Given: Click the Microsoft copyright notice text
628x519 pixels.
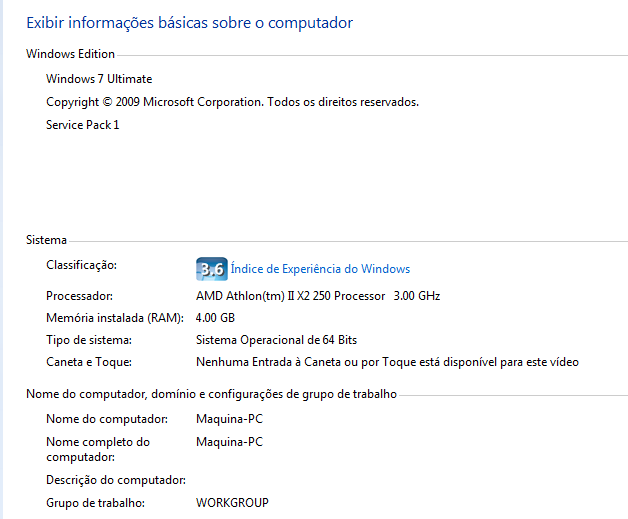Looking at the screenshot, I should (232, 102).
